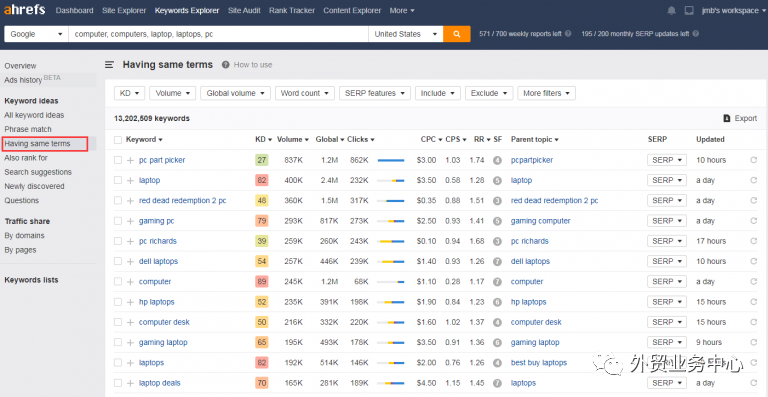Click the Export file icon
Viewport: 768px width, 397px height.
click(727, 118)
